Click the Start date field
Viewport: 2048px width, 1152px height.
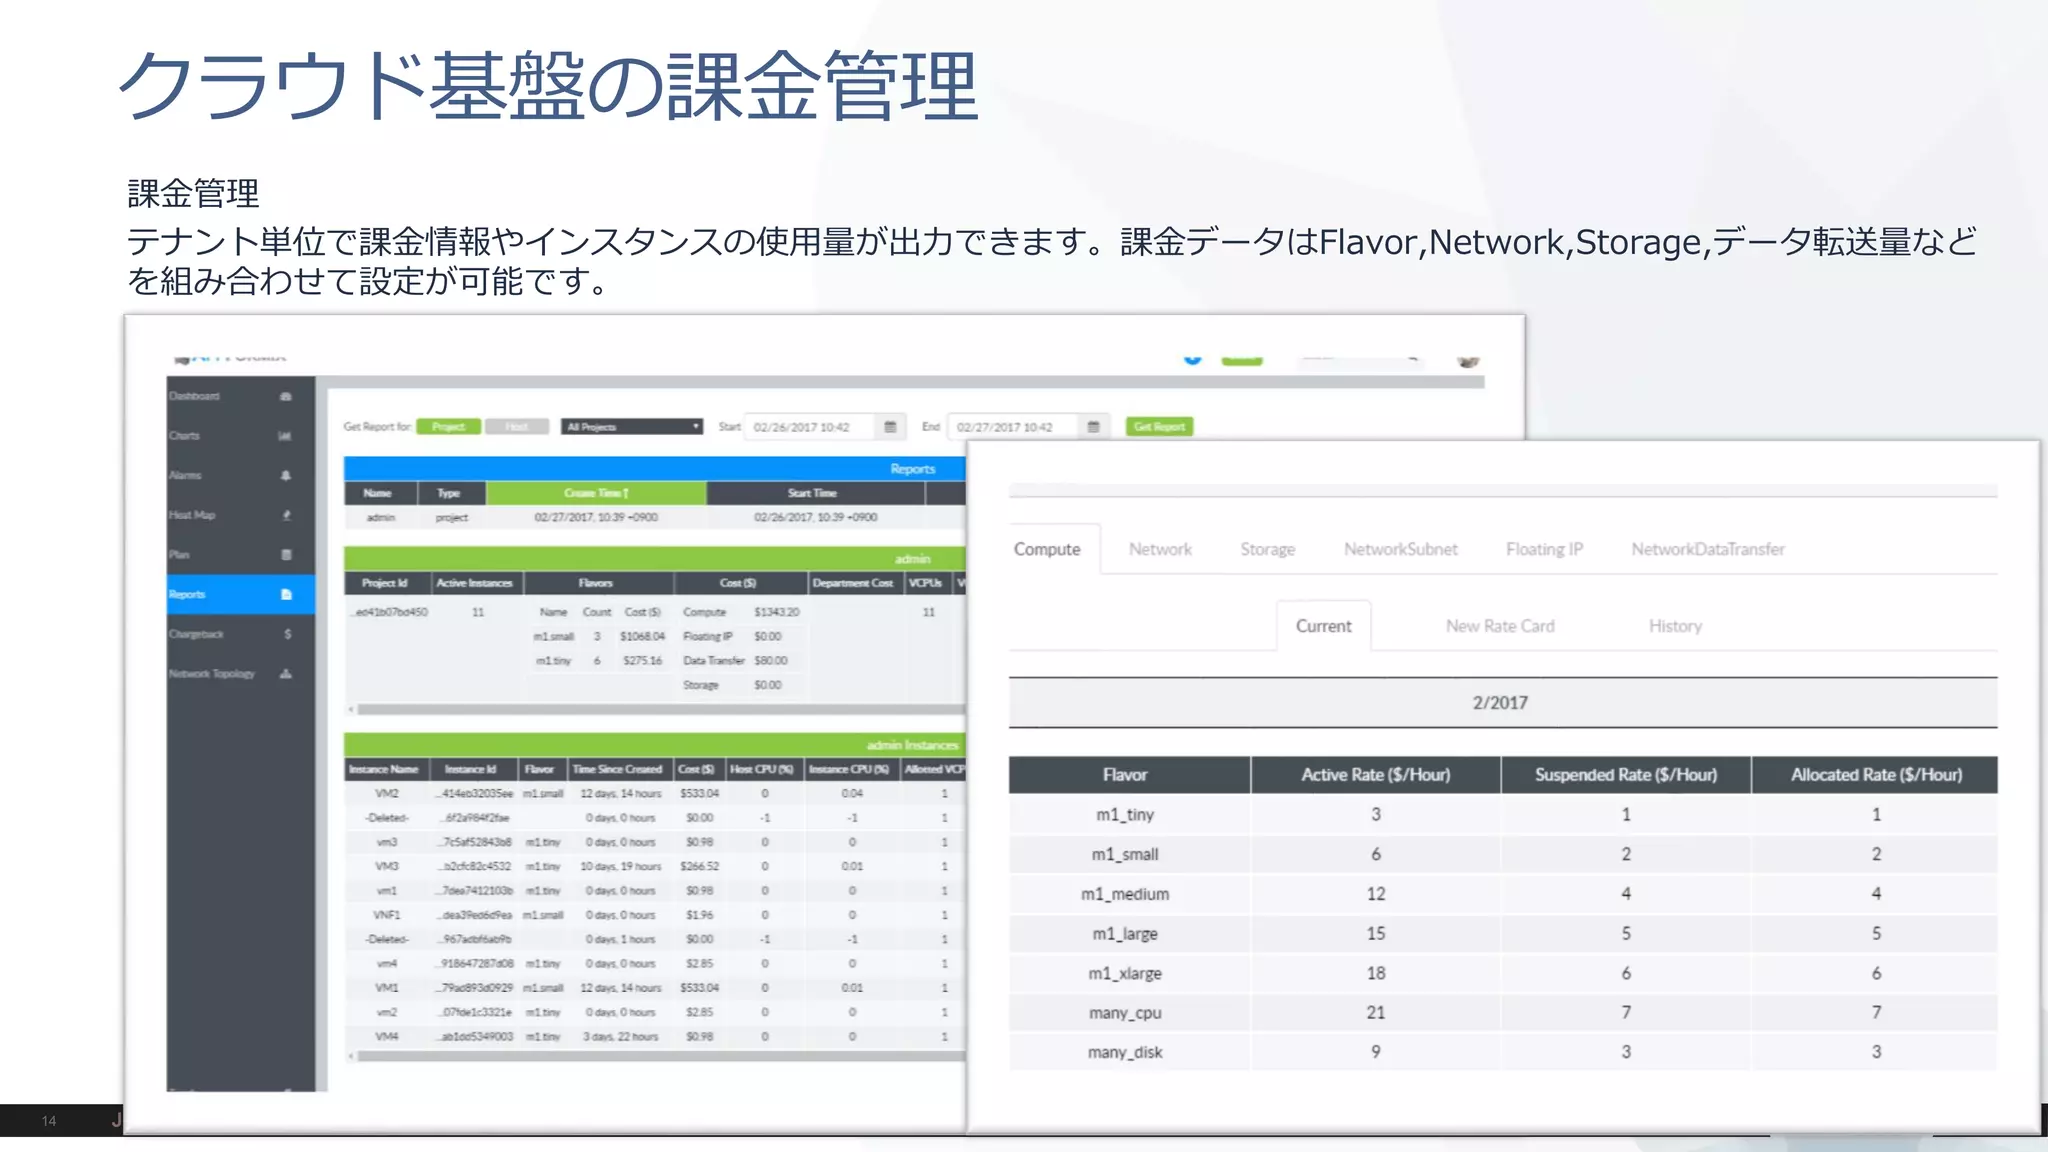tap(812, 427)
